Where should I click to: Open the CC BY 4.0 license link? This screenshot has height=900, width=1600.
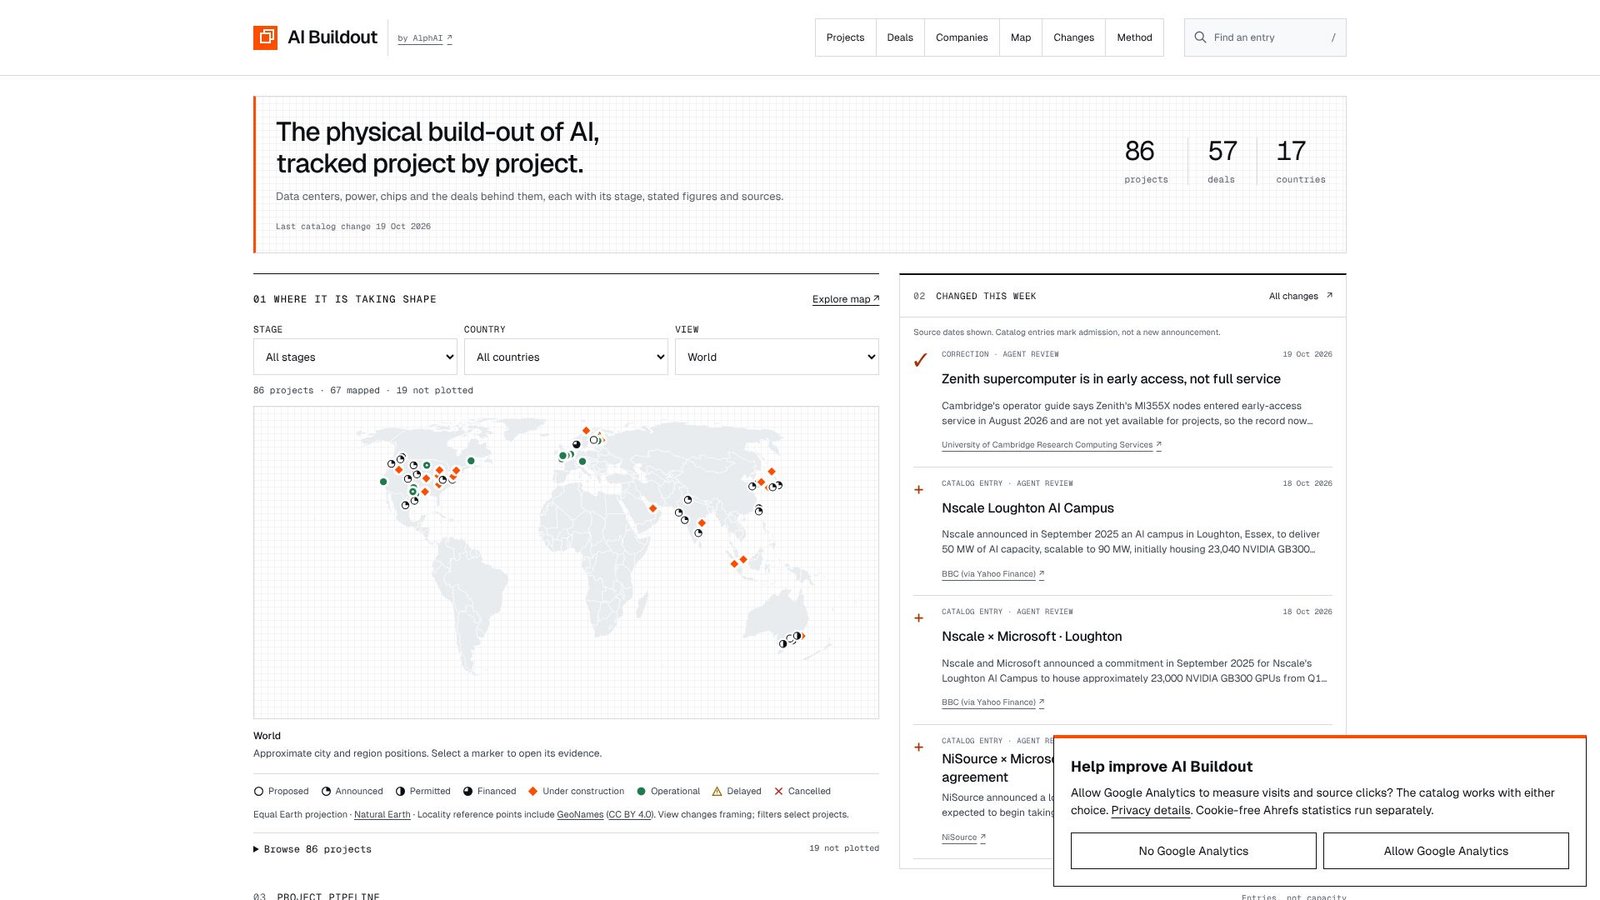click(630, 815)
